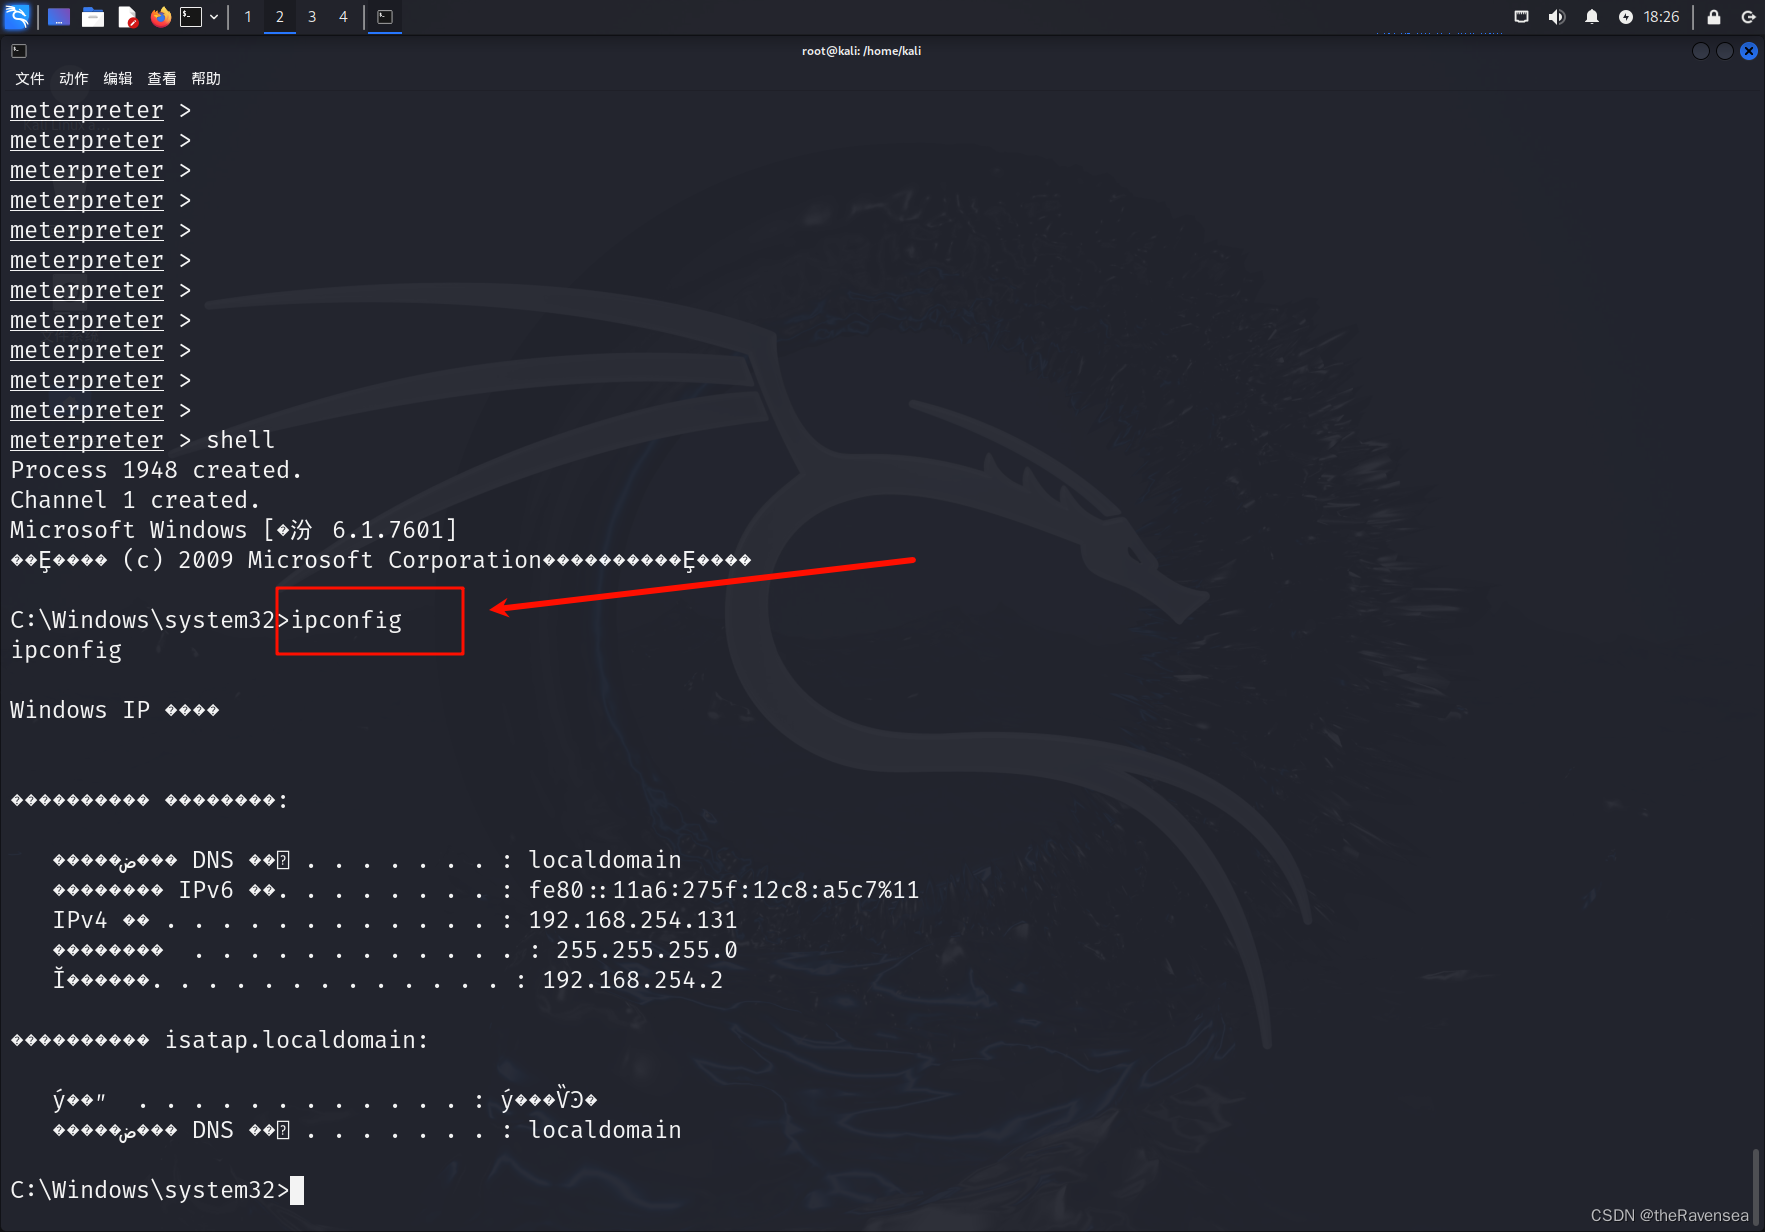Click the window title root@kali: /home/kali

[861, 51]
